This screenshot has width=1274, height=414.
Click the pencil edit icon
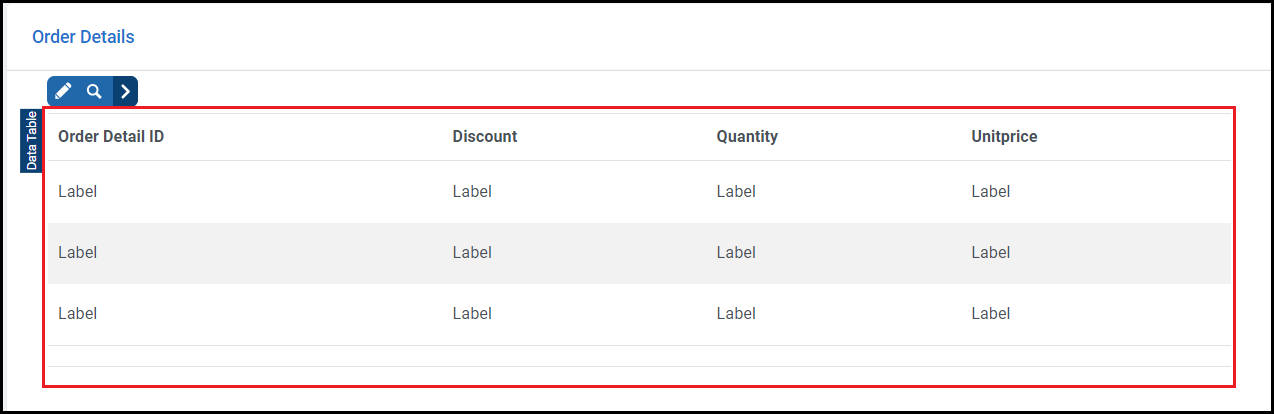pyautogui.click(x=63, y=91)
